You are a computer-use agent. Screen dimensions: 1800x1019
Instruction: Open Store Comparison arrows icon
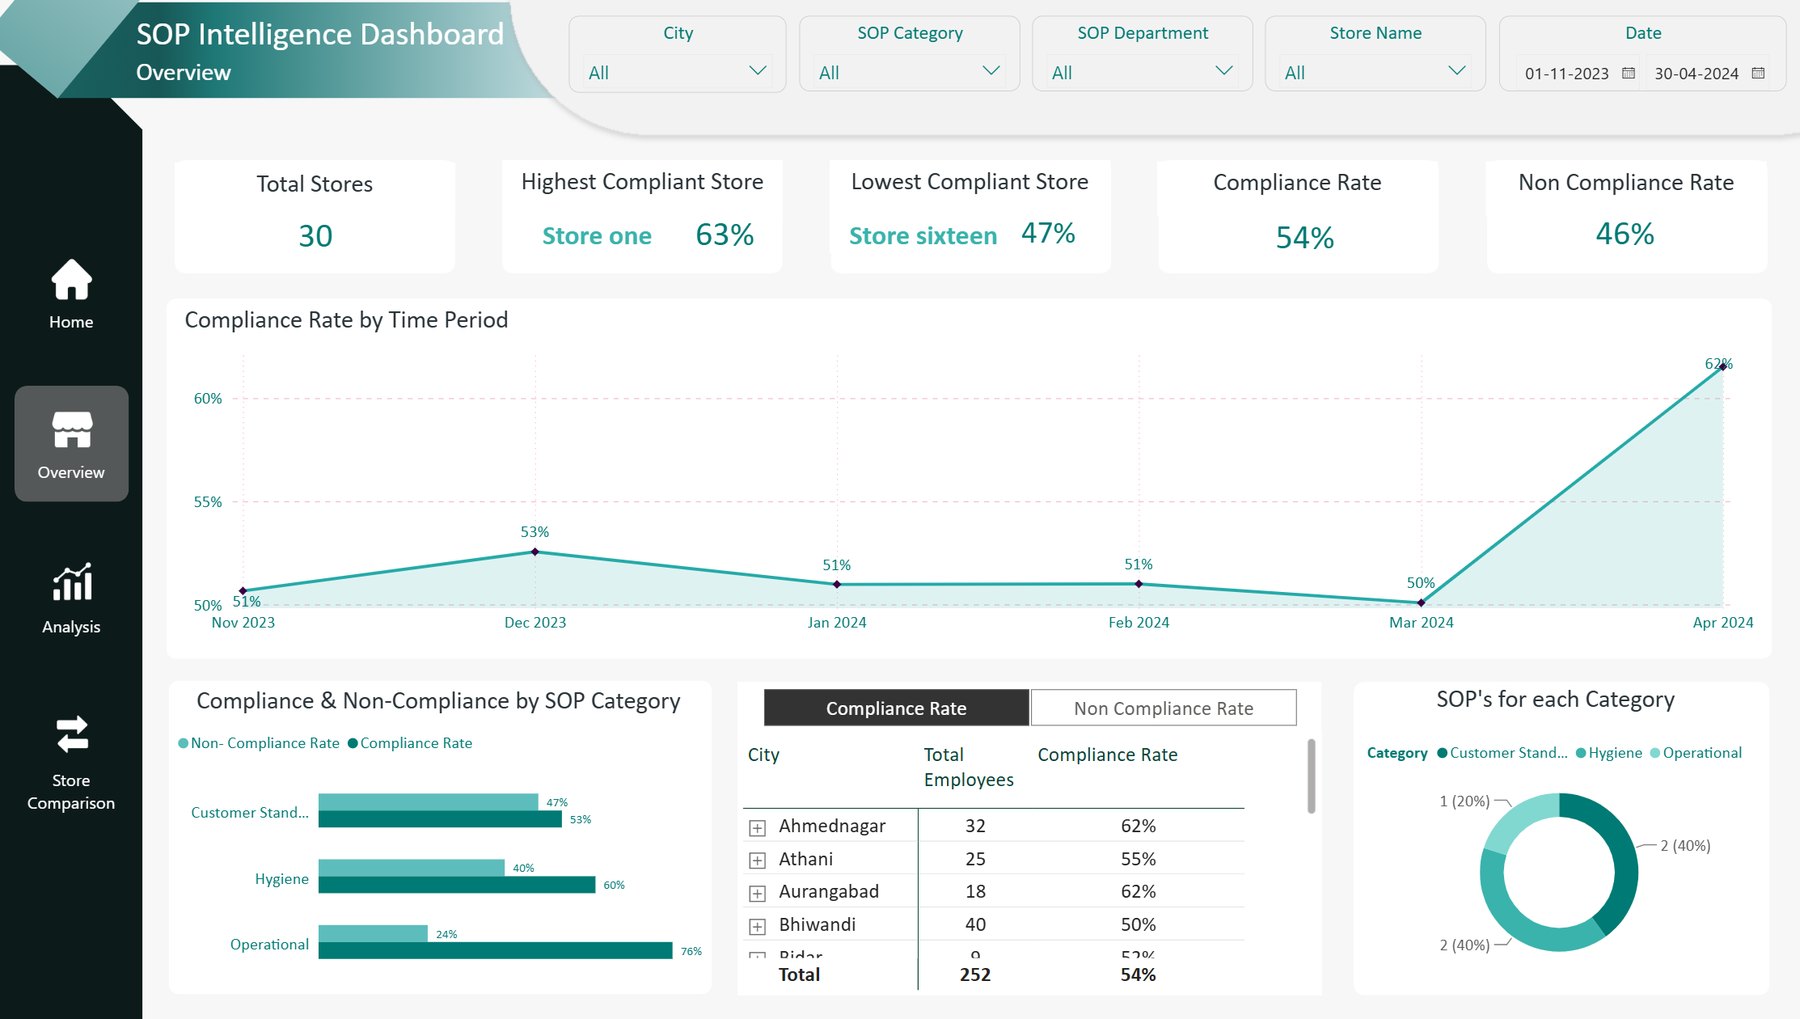coord(72,734)
